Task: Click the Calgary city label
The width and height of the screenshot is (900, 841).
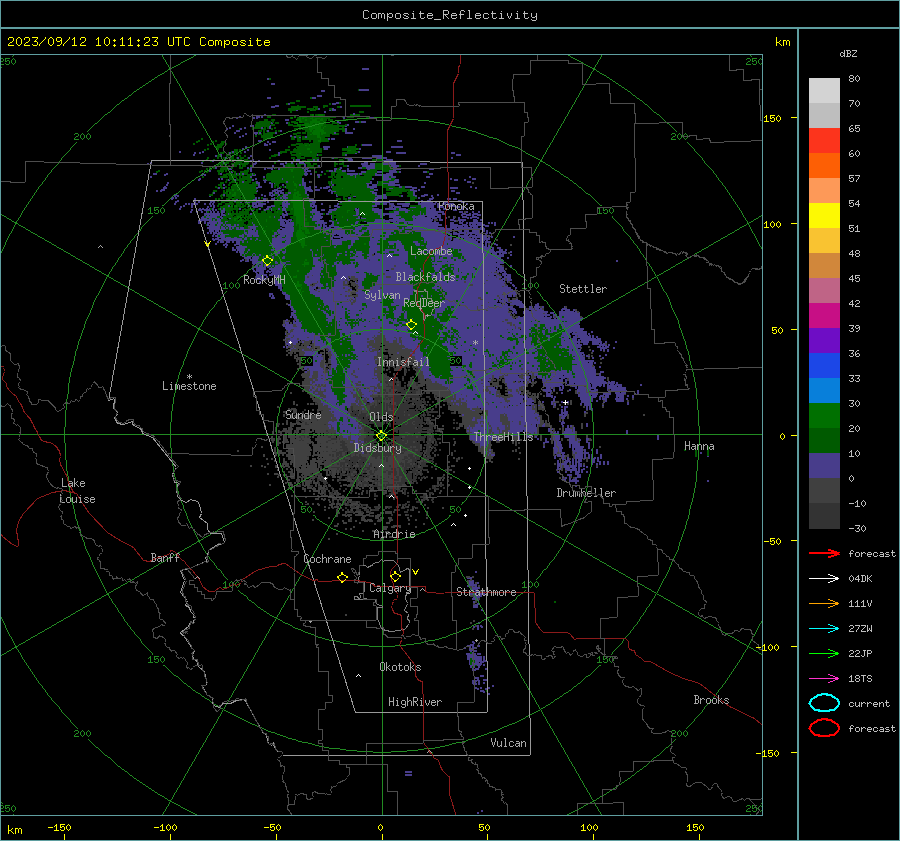Action: pos(390,588)
